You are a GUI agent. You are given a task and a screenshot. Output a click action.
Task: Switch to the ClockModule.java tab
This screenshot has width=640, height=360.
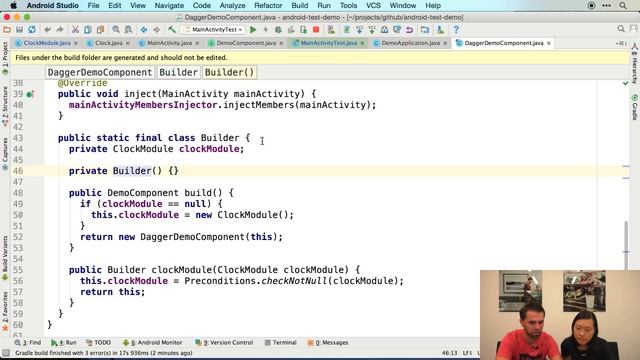47,43
